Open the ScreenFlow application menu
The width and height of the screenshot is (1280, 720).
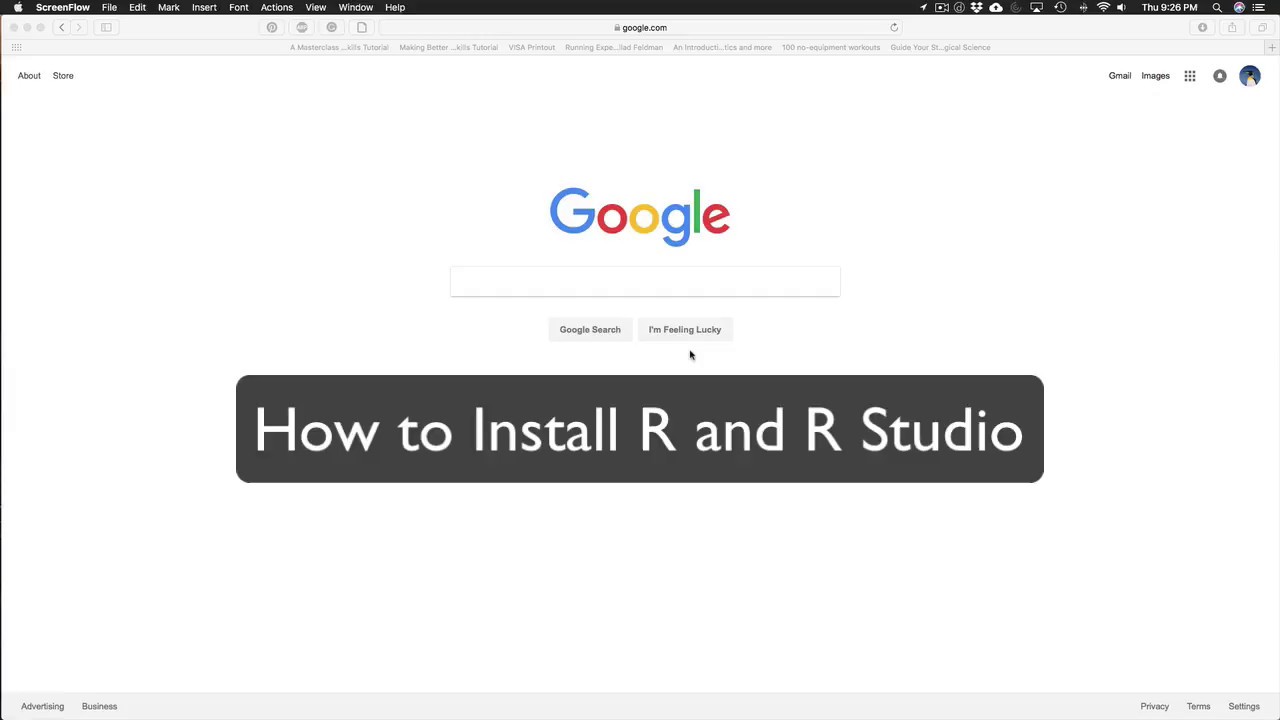pyautogui.click(x=63, y=7)
